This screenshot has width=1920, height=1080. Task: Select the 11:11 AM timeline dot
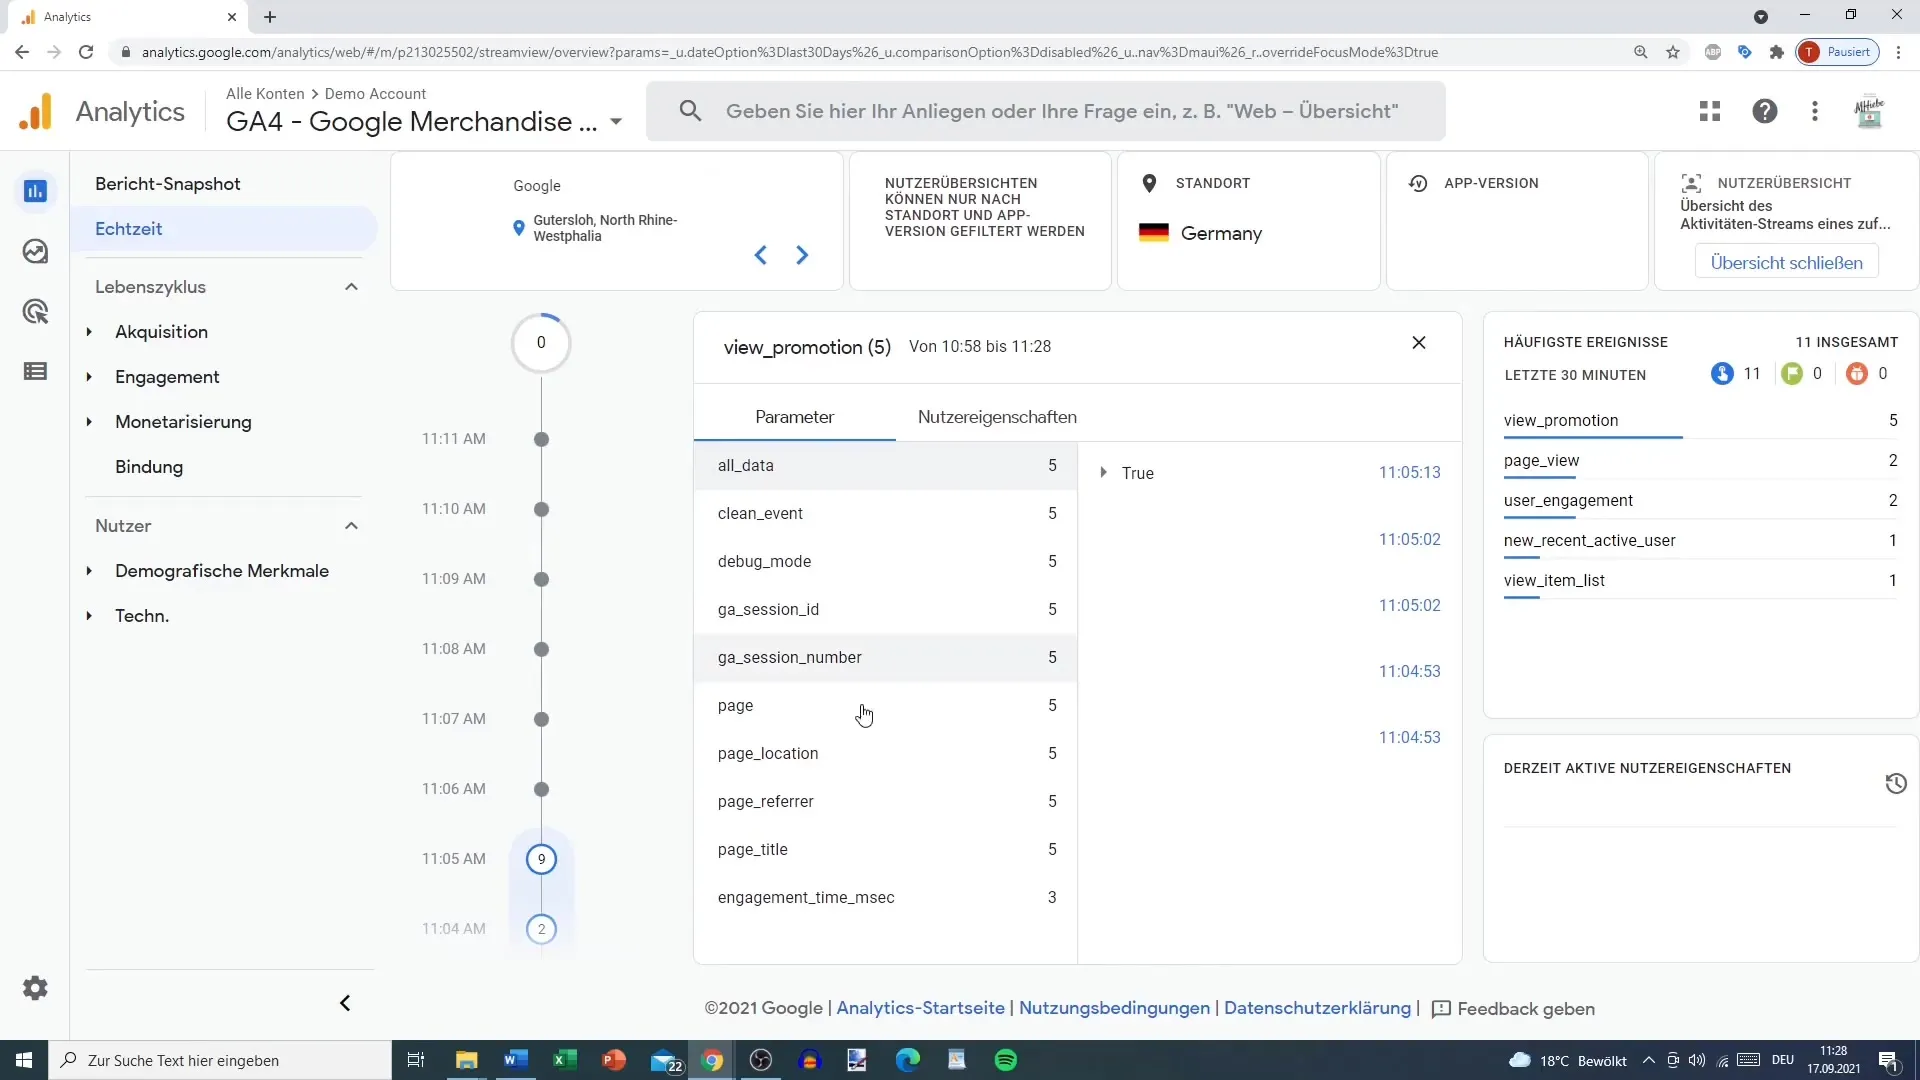click(x=541, y=439)
